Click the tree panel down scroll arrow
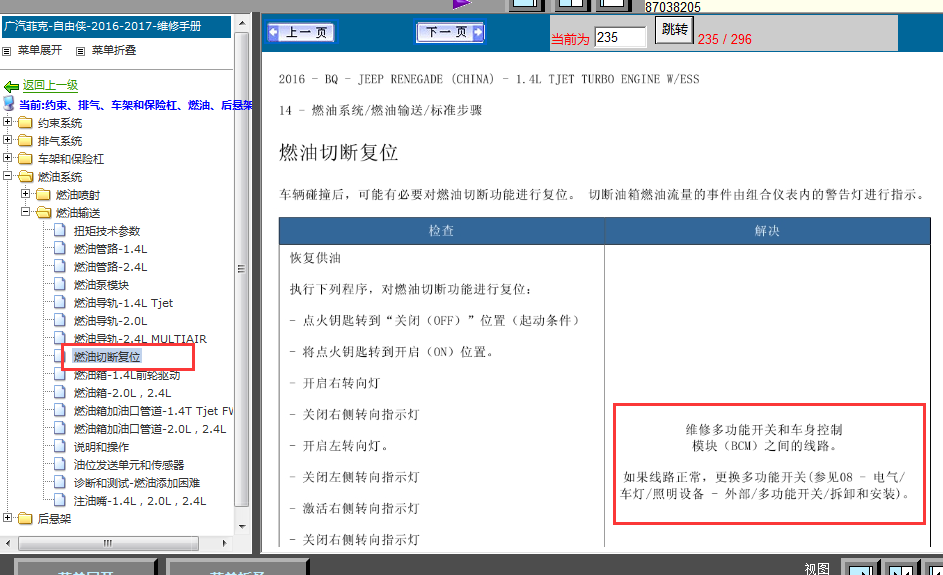The image size is (943, 575). (x=242, y=526)
